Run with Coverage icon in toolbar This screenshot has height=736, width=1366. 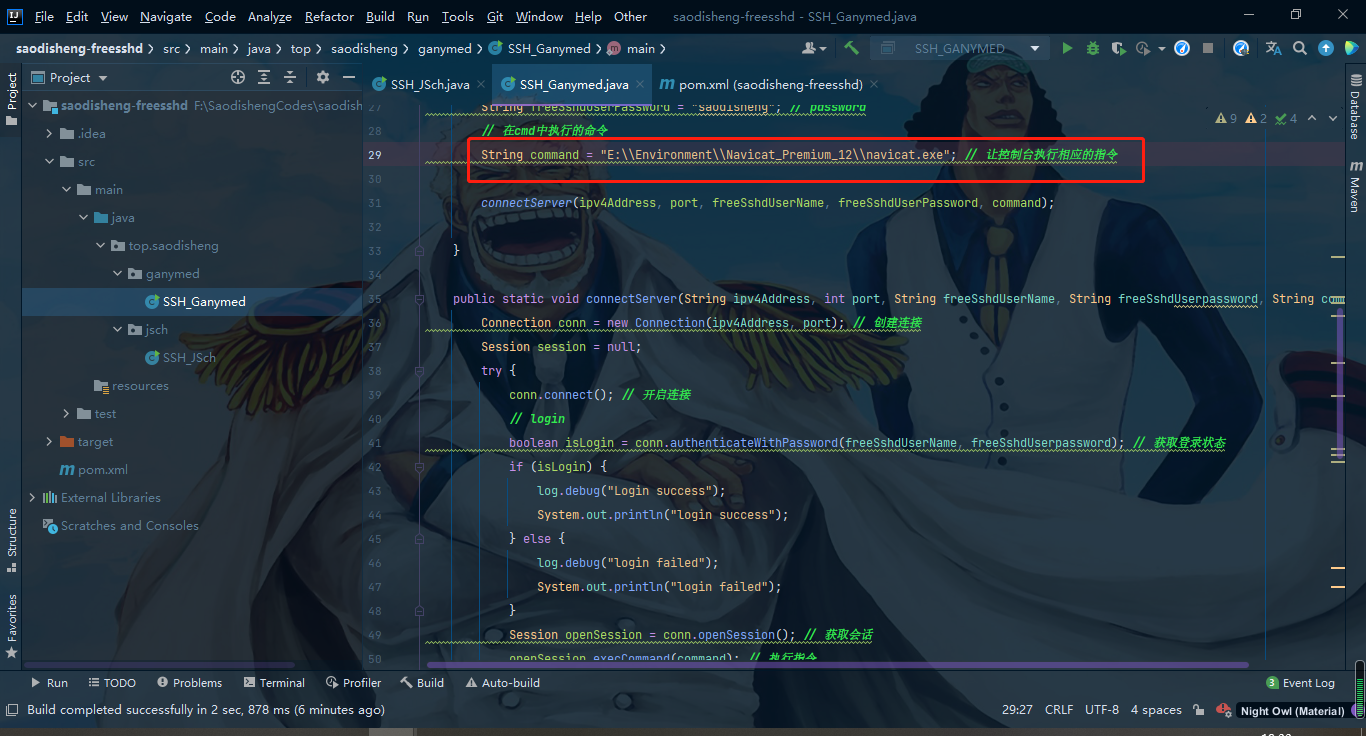tap(1117, 48)
